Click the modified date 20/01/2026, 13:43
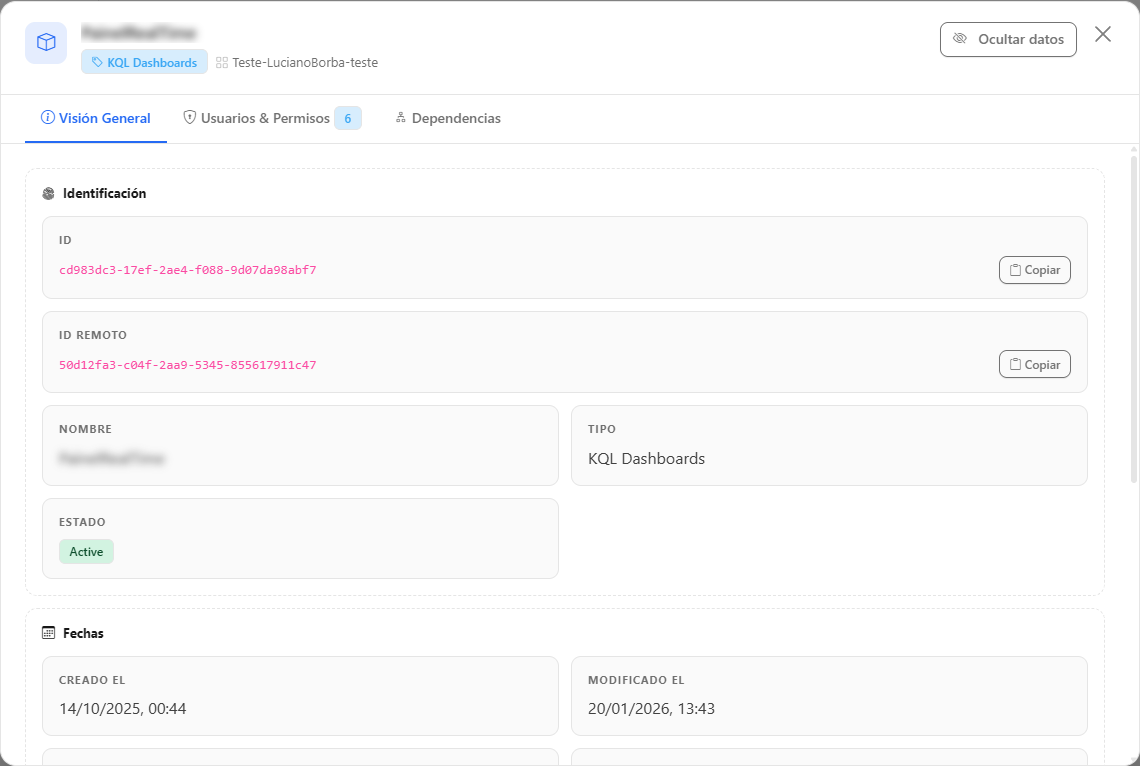This screenshot has height=766, width=1140. click(x=651, y=709)
